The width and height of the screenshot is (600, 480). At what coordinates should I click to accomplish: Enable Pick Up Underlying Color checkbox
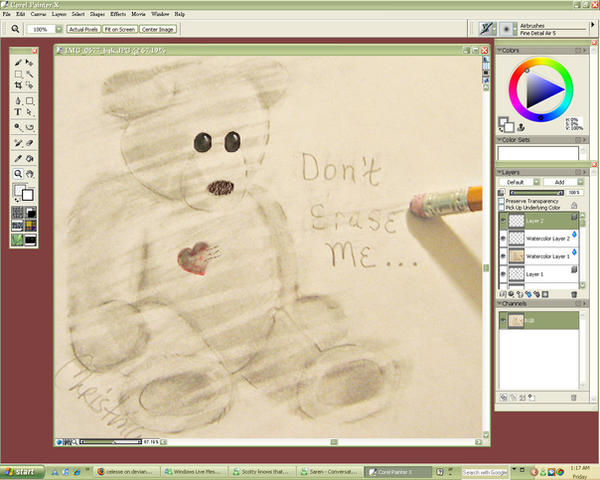point(501,207)
